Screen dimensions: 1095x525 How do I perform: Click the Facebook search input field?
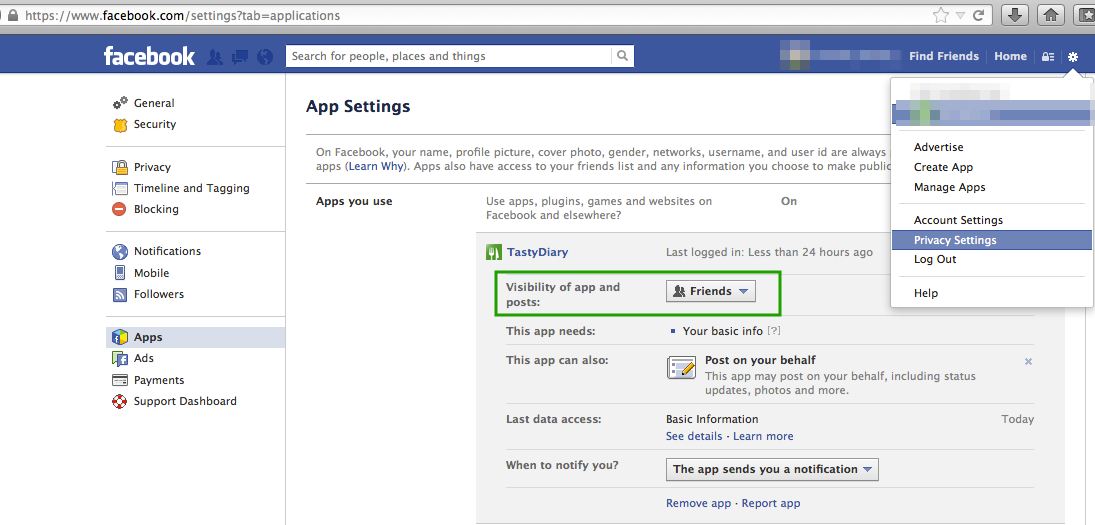point(450,57)
